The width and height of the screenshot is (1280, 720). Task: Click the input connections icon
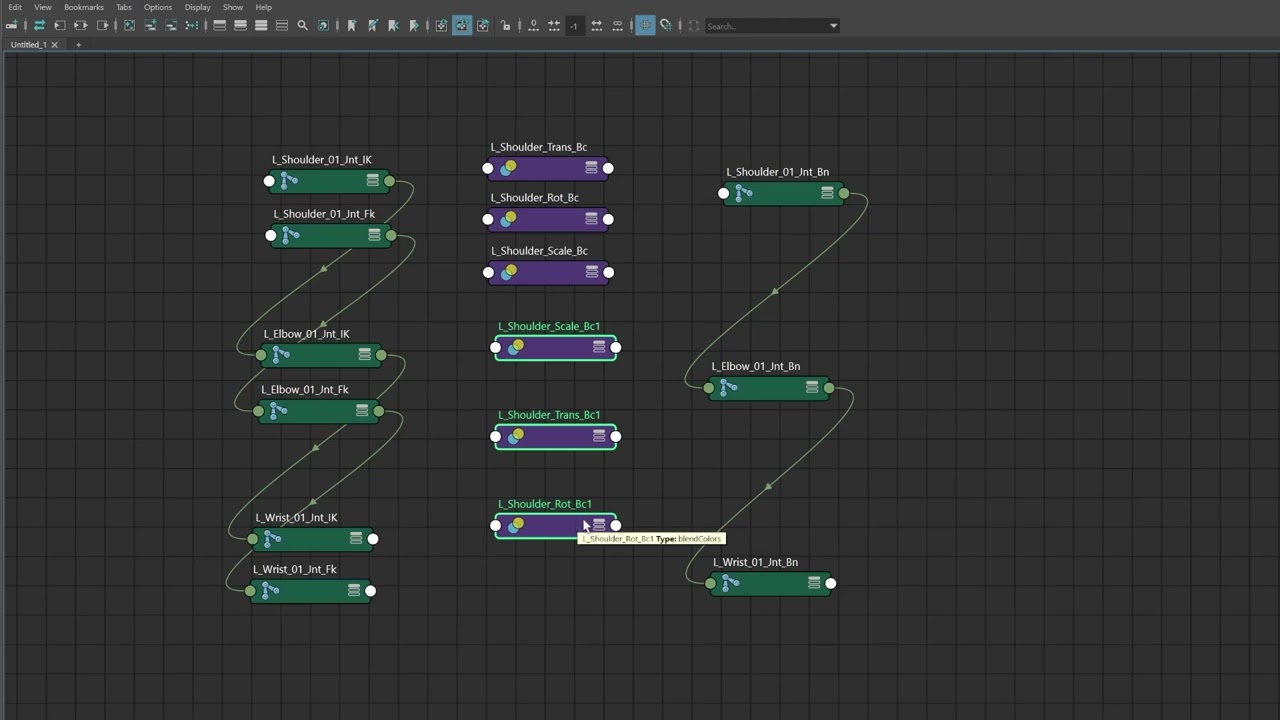coord(60,25)
